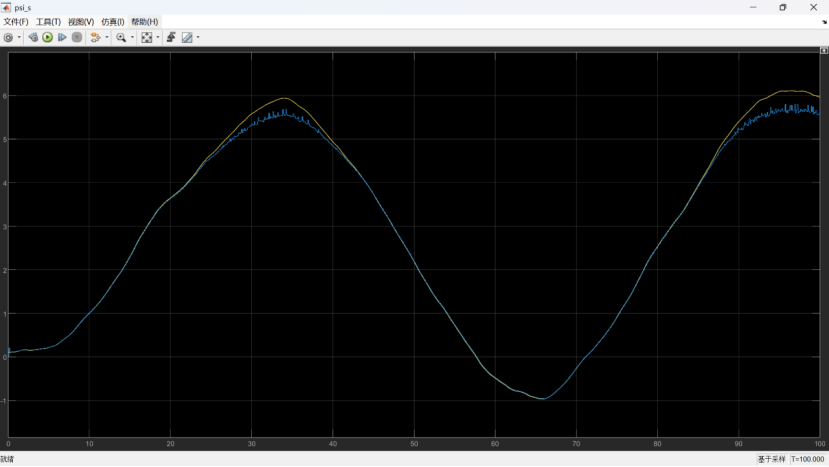This screenshot has height=467, width=829.
Task: Open the zoom tool options dropdown arrow
Action: (x=132, y=37)
